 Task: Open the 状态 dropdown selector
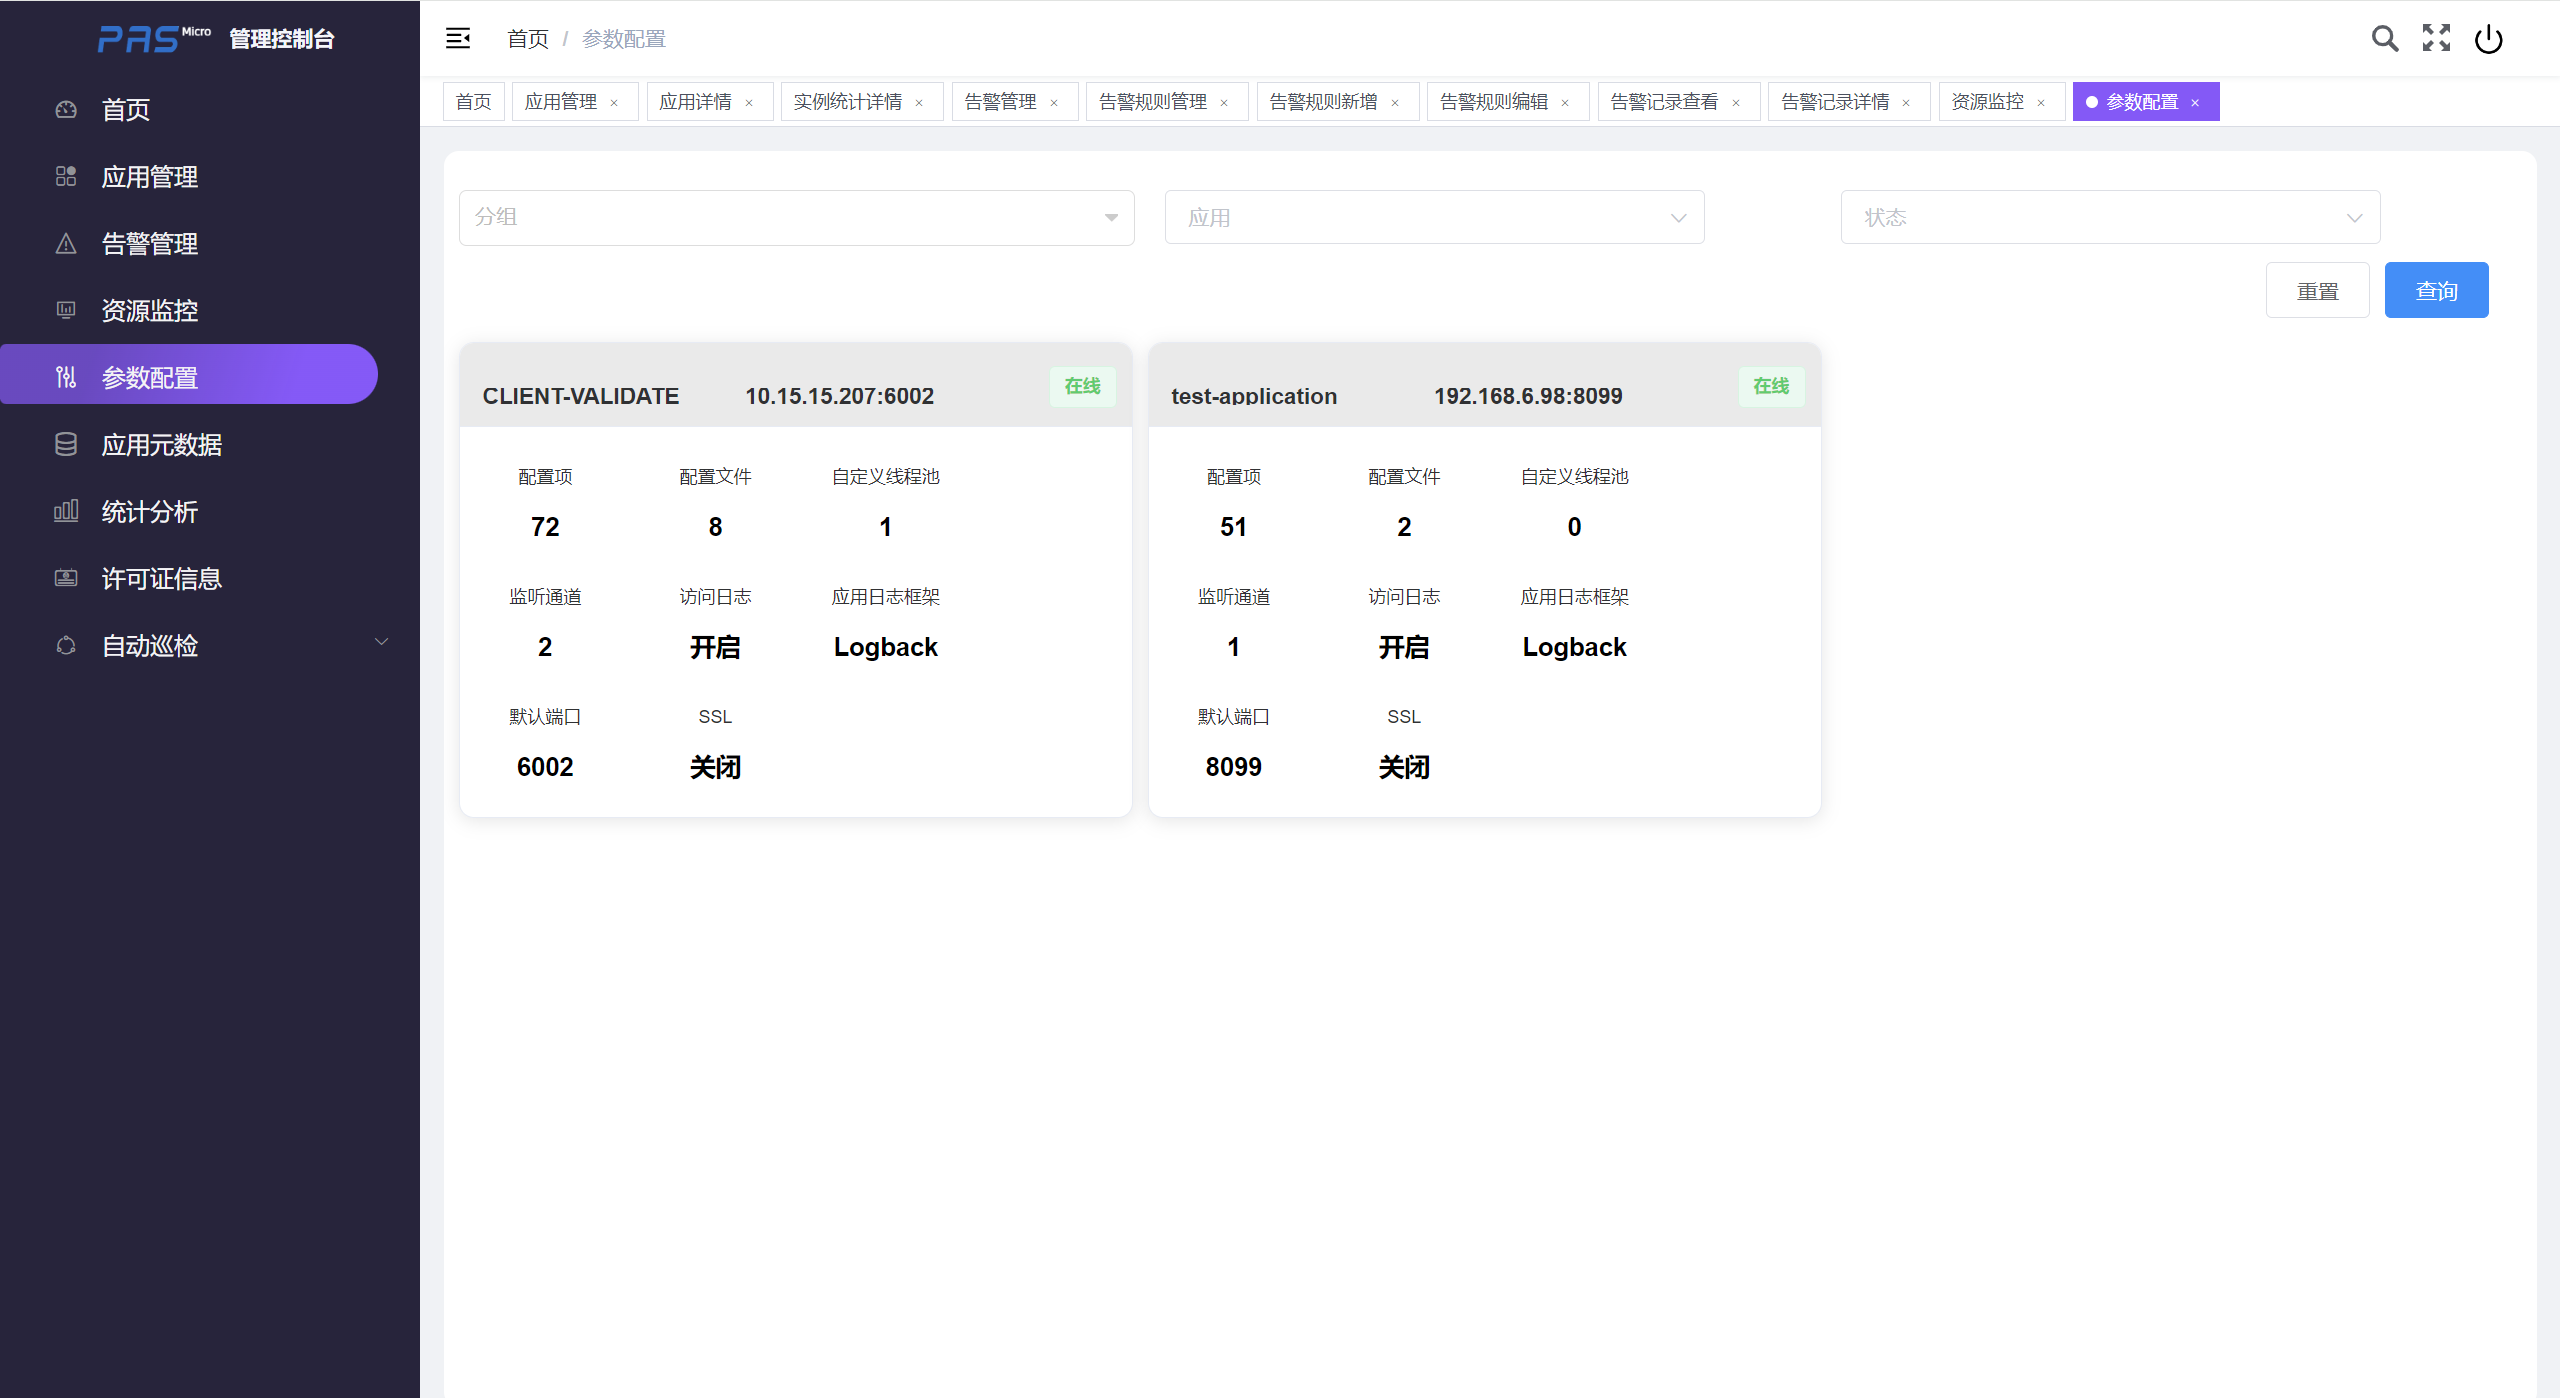[x=2110, y=218]
